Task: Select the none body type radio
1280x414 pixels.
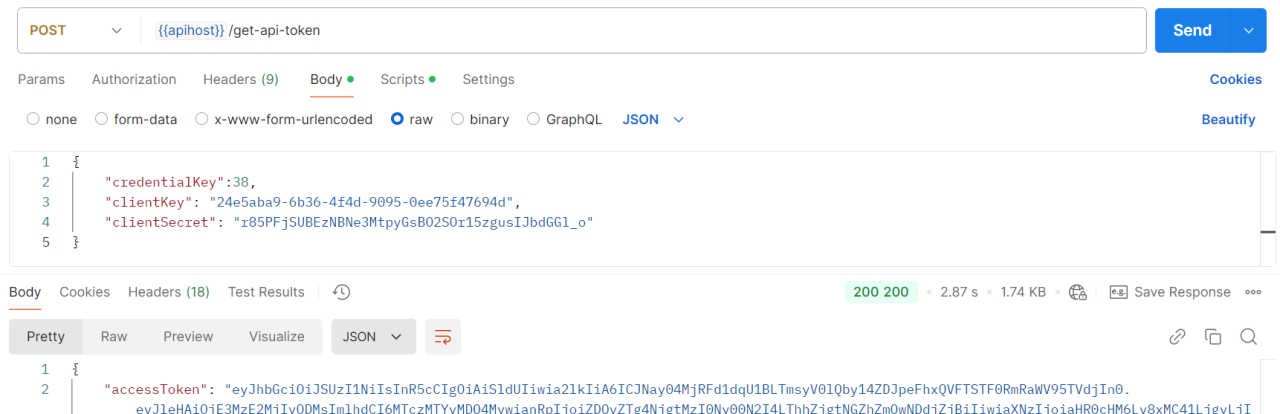Action: coord(33,119)
